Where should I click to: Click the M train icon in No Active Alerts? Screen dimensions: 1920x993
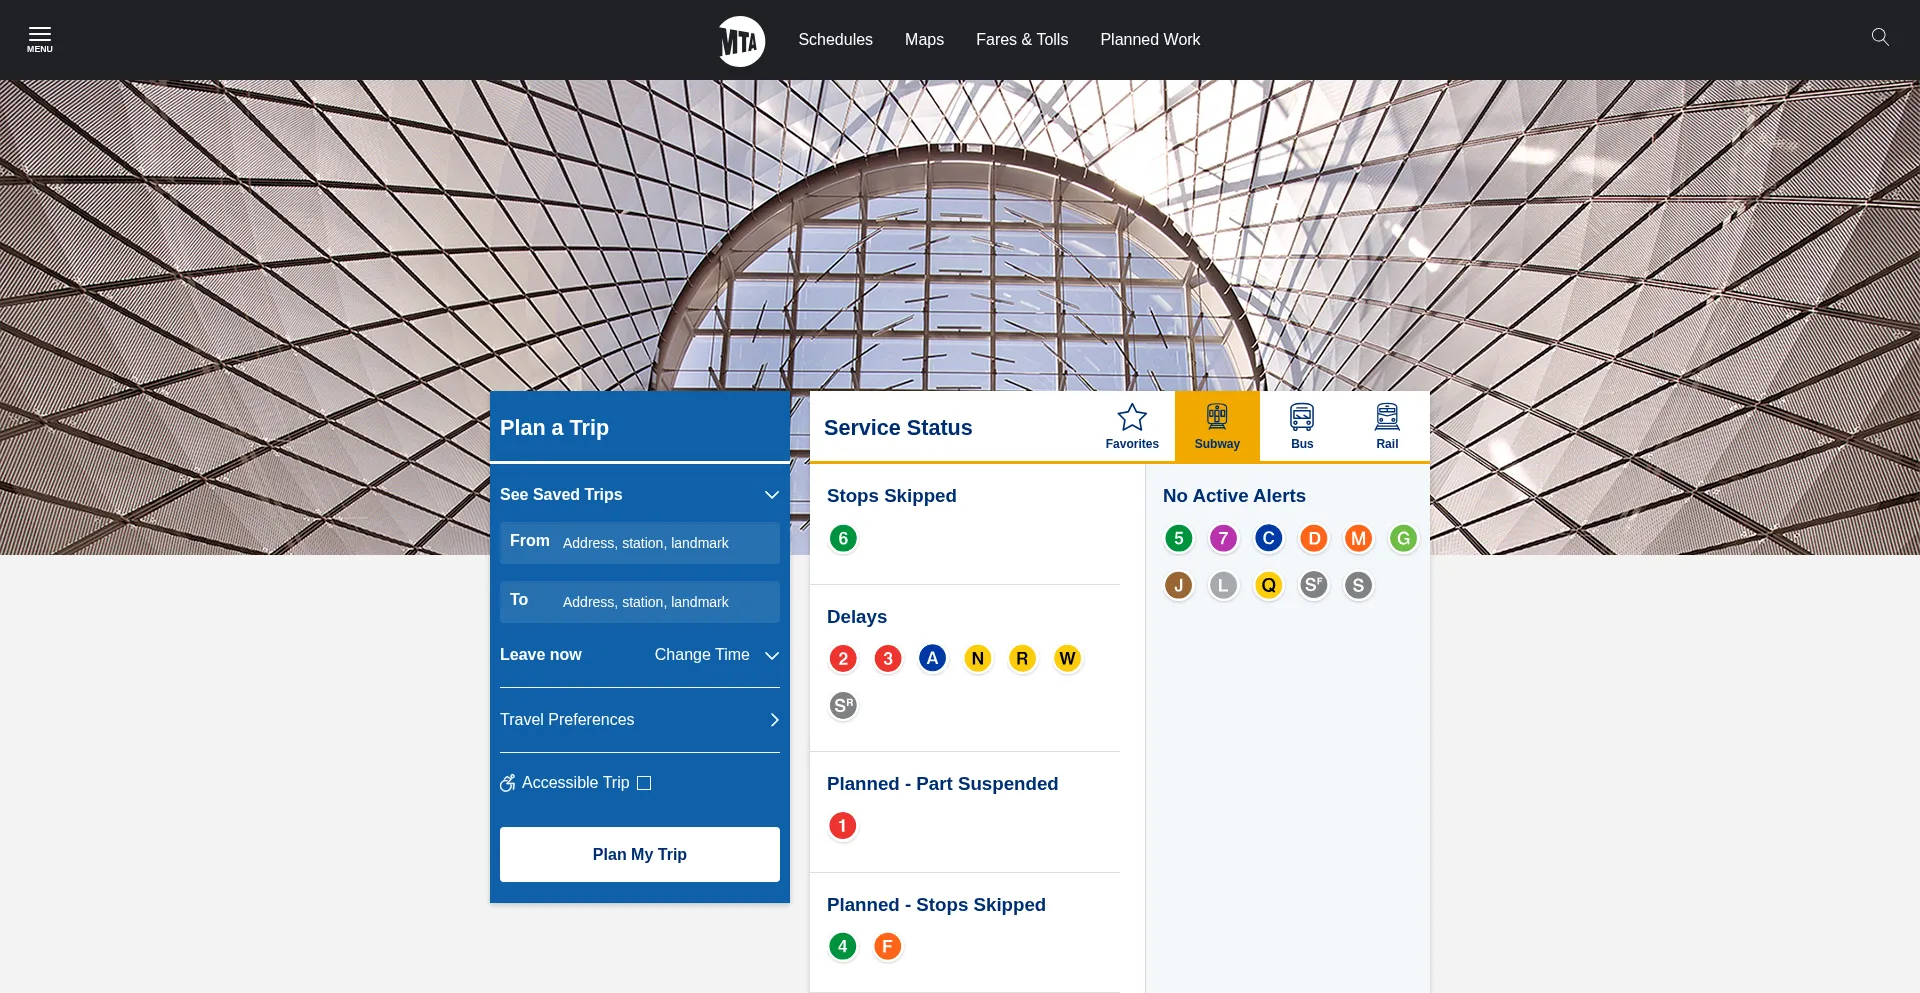coord(1358,539)
